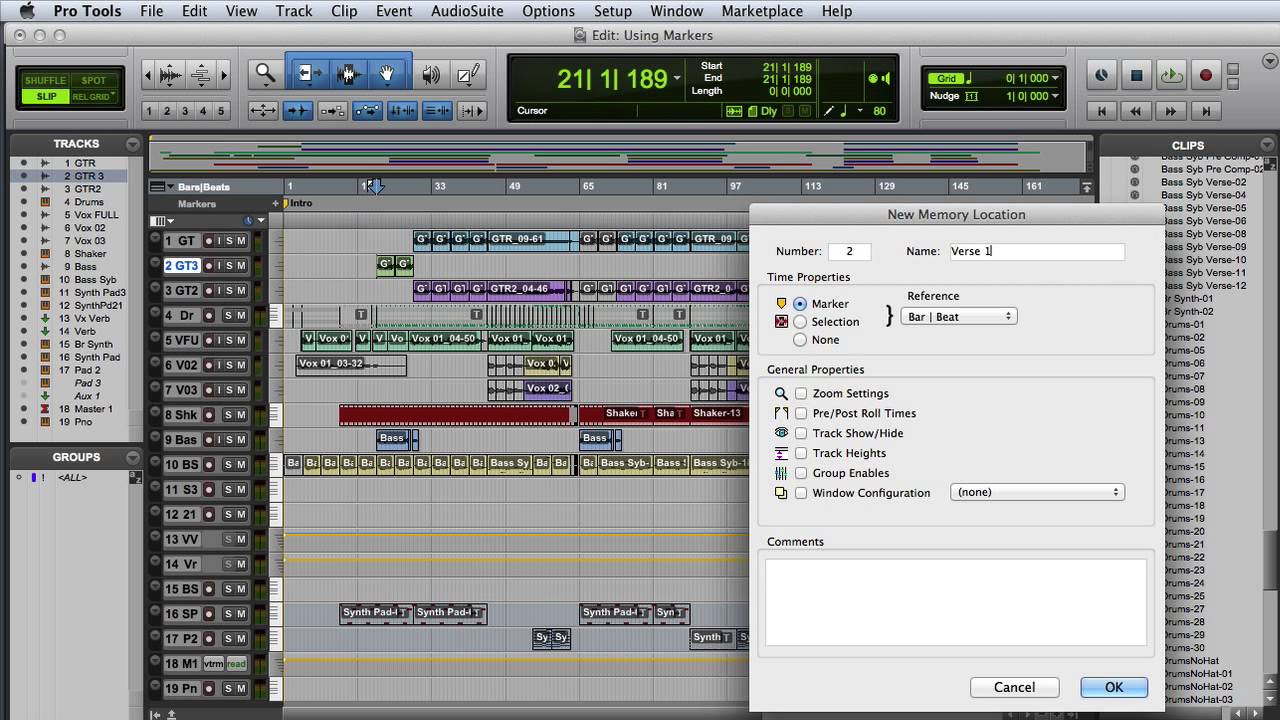Click OK in New Memory Location

[1113, 687]
